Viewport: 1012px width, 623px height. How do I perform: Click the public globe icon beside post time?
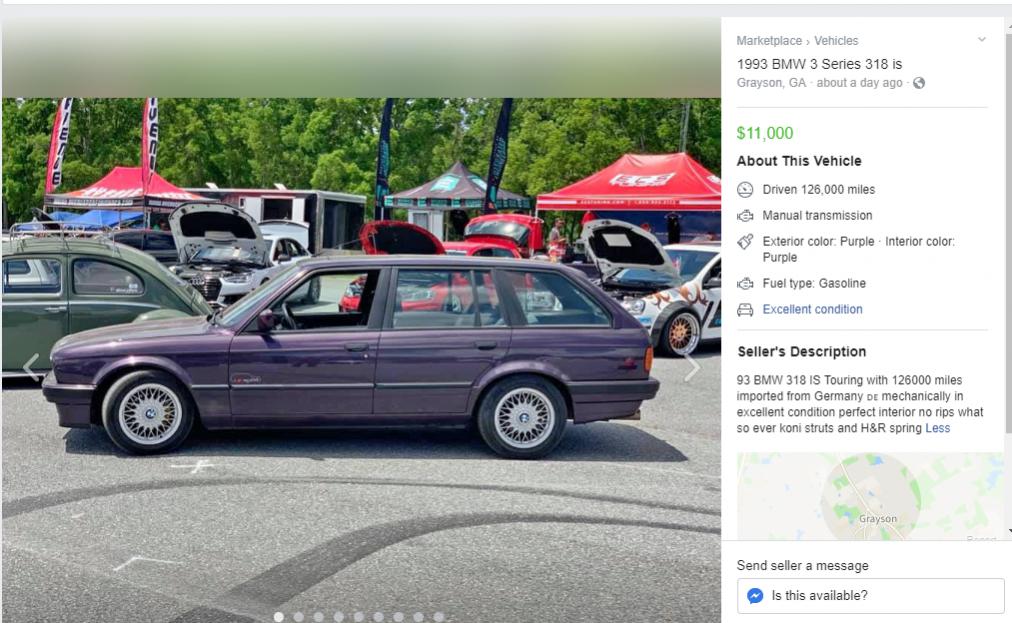[919, 83]
